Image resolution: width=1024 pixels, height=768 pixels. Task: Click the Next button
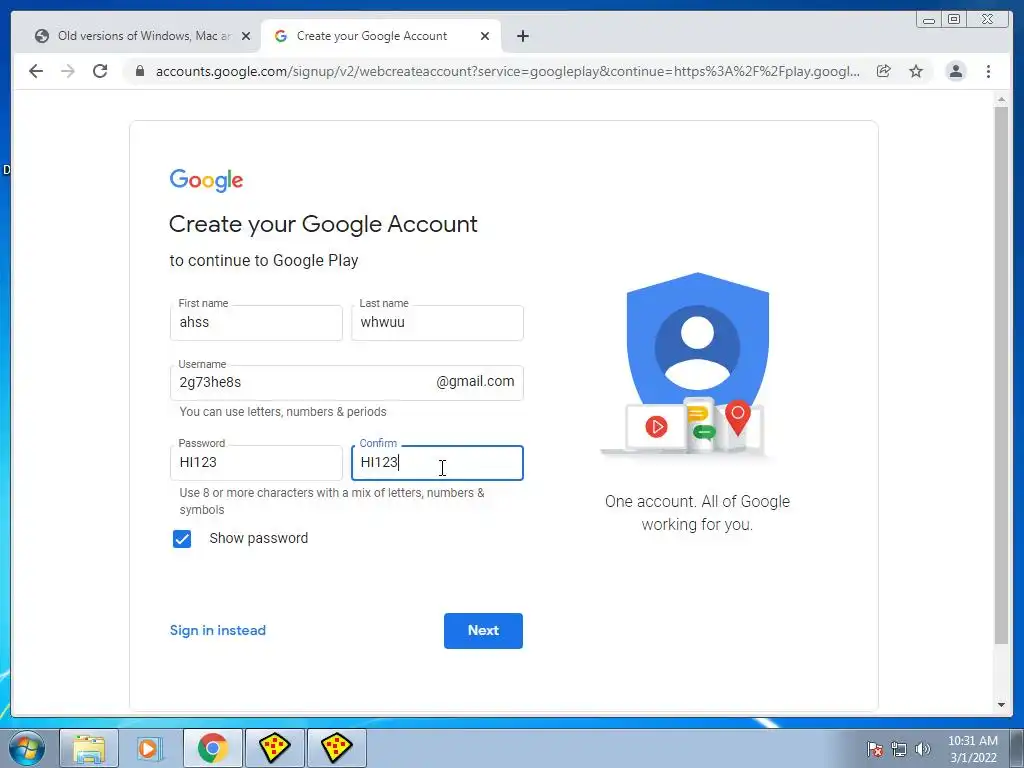click(x=483, y=631)
